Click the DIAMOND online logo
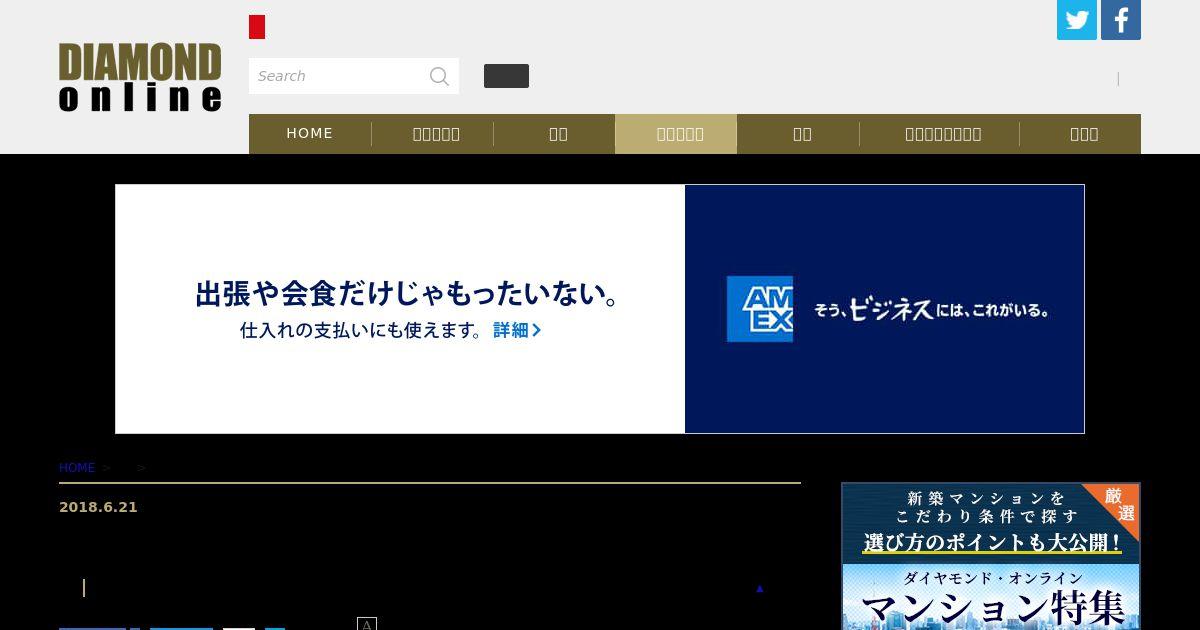Viewport: 1200px width, 630px height. [x=140, y=77]
